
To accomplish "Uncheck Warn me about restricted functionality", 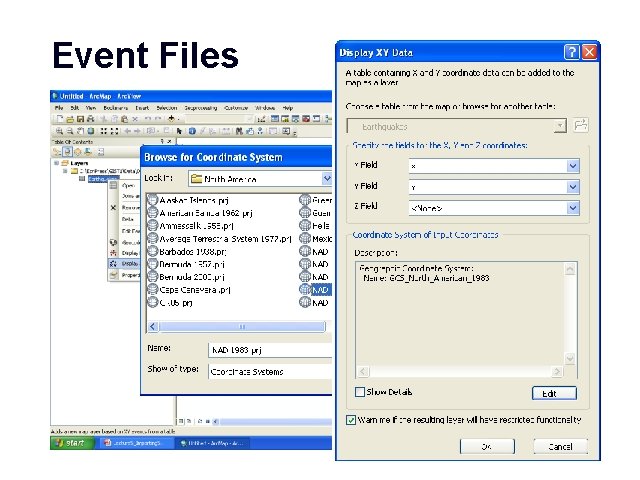I will [351, 420].
